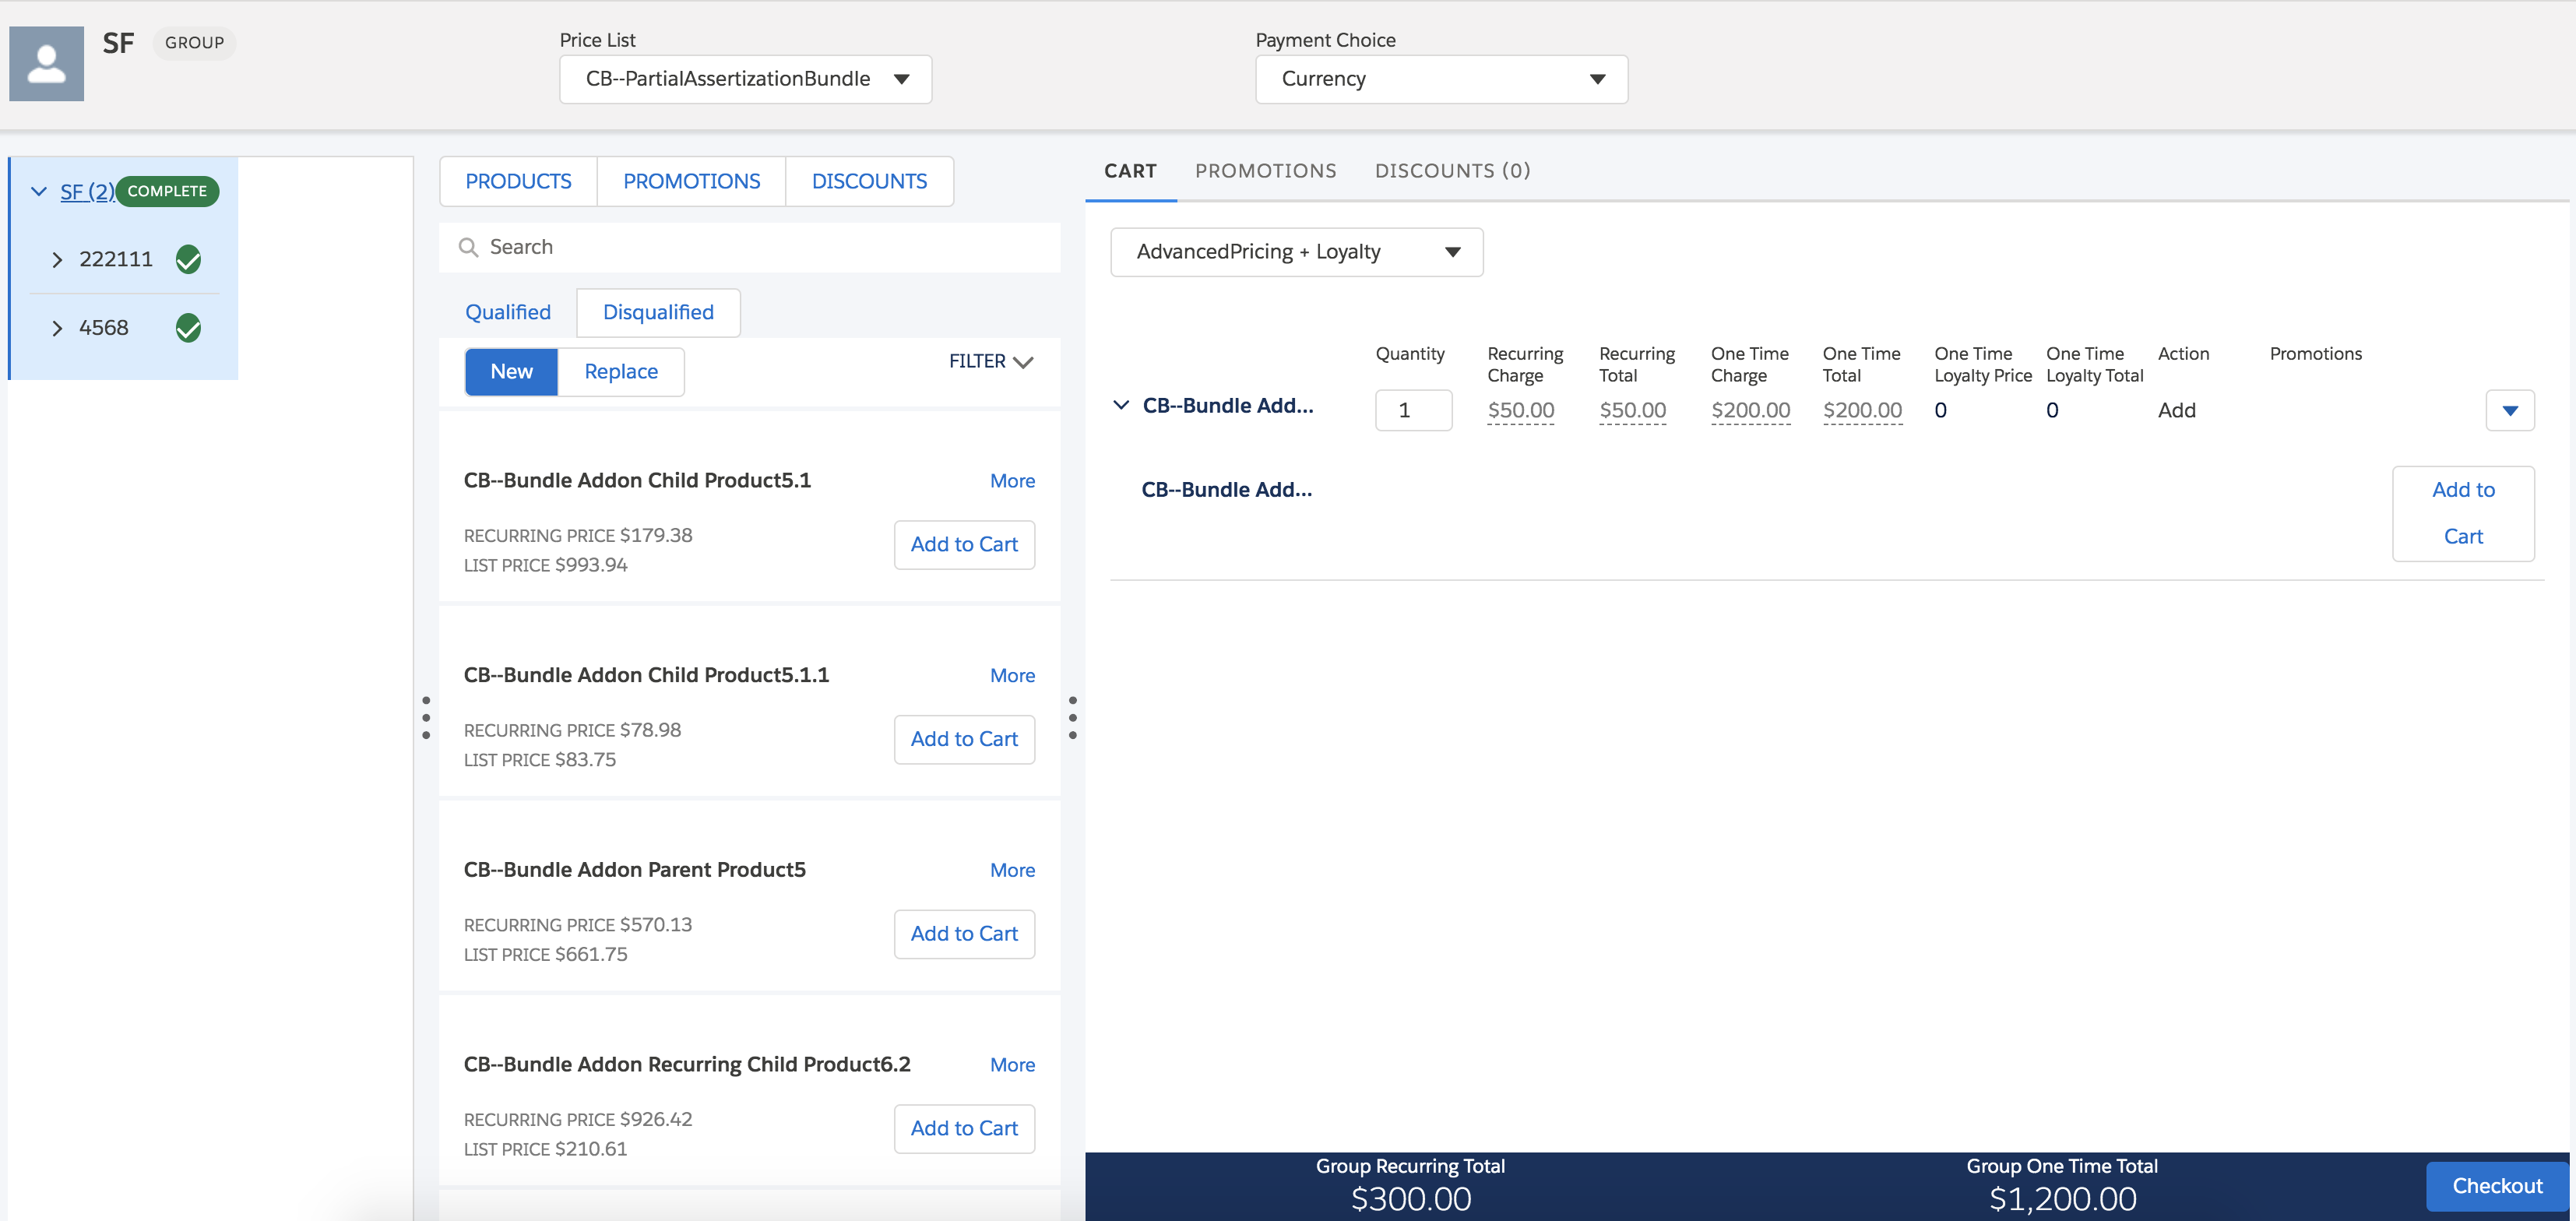This screenshot has height=1221, width=2576.
Task: Click the right panel splitter dots
Action: coord(1073,718)
